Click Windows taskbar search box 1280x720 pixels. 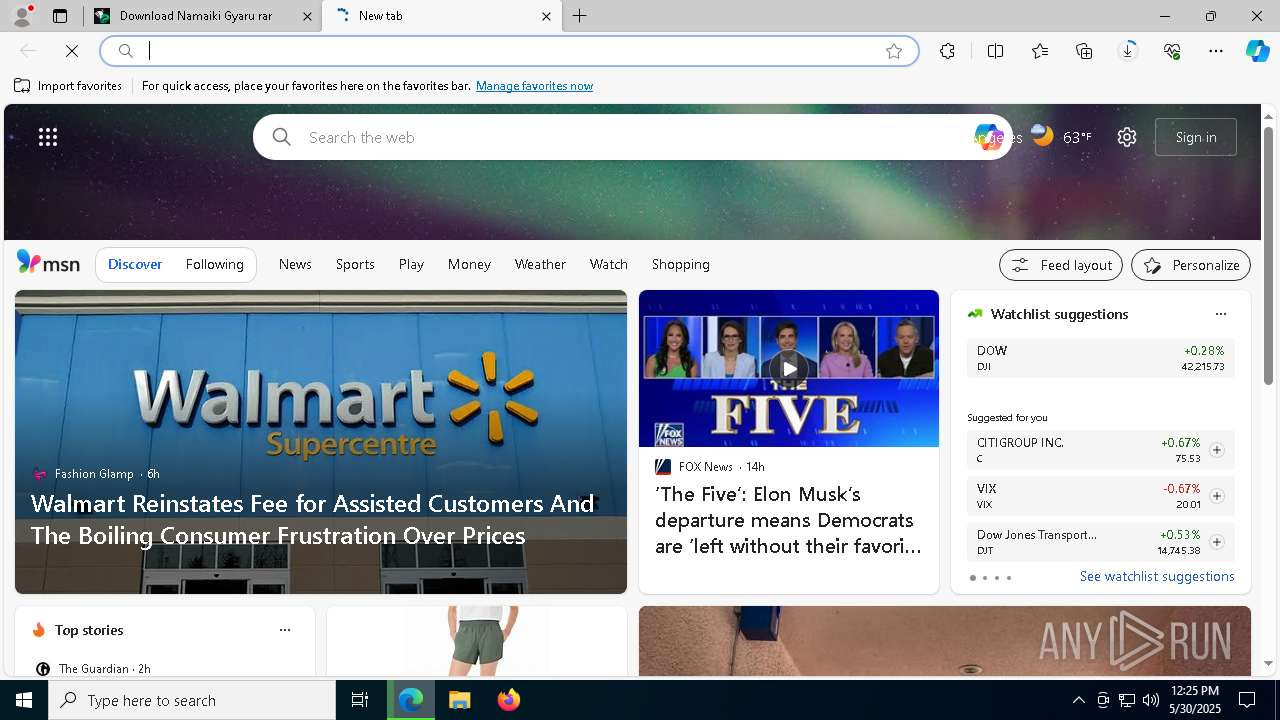(192, 700)
